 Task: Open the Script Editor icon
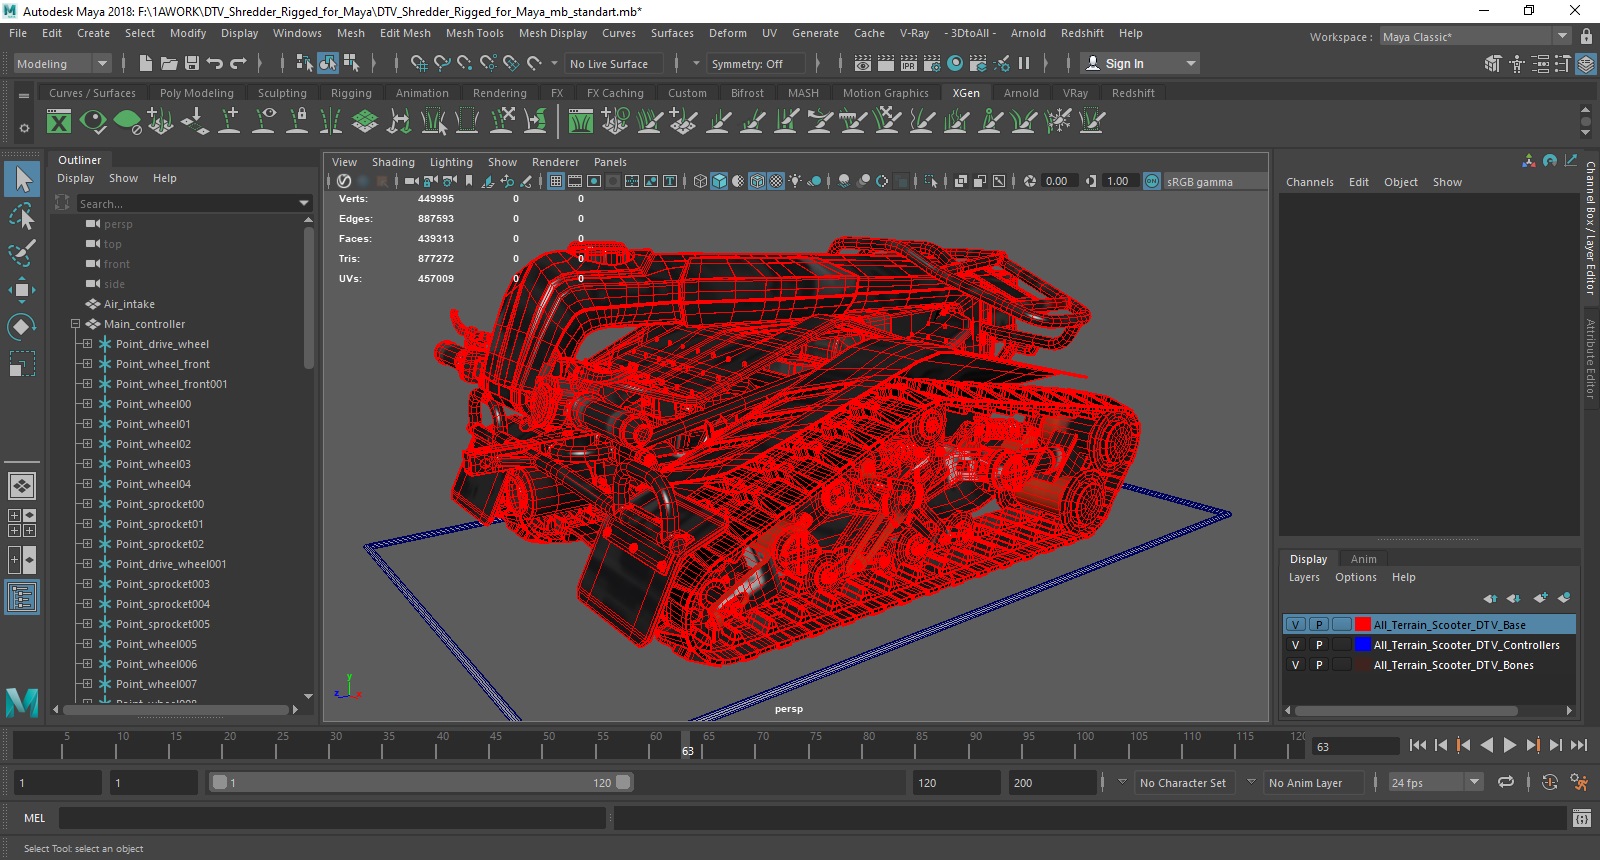click(x=1581, y=818)
